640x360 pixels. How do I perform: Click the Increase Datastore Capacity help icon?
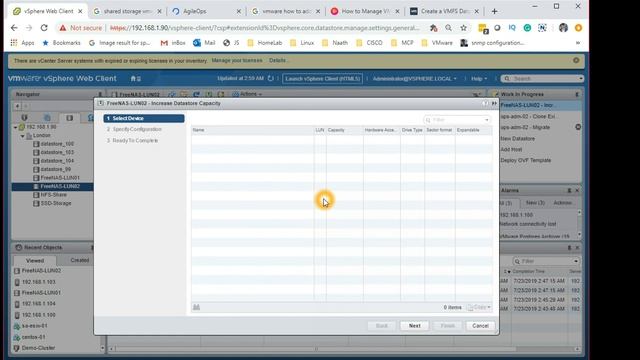click(485, 104)
